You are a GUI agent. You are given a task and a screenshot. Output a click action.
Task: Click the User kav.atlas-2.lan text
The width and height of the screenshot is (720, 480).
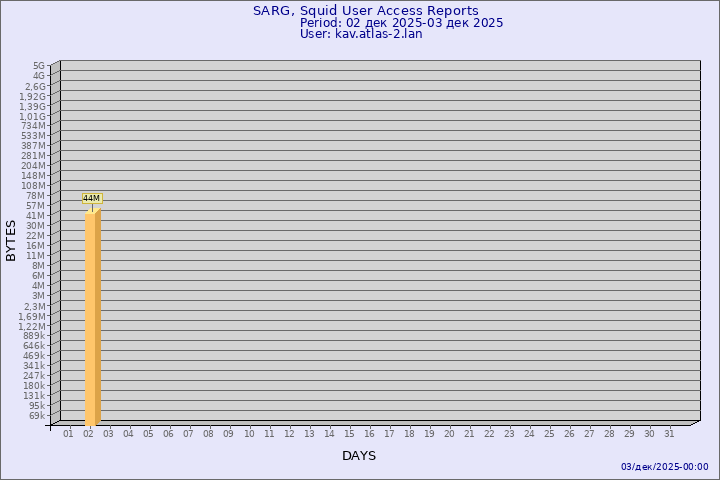point(361,34)
